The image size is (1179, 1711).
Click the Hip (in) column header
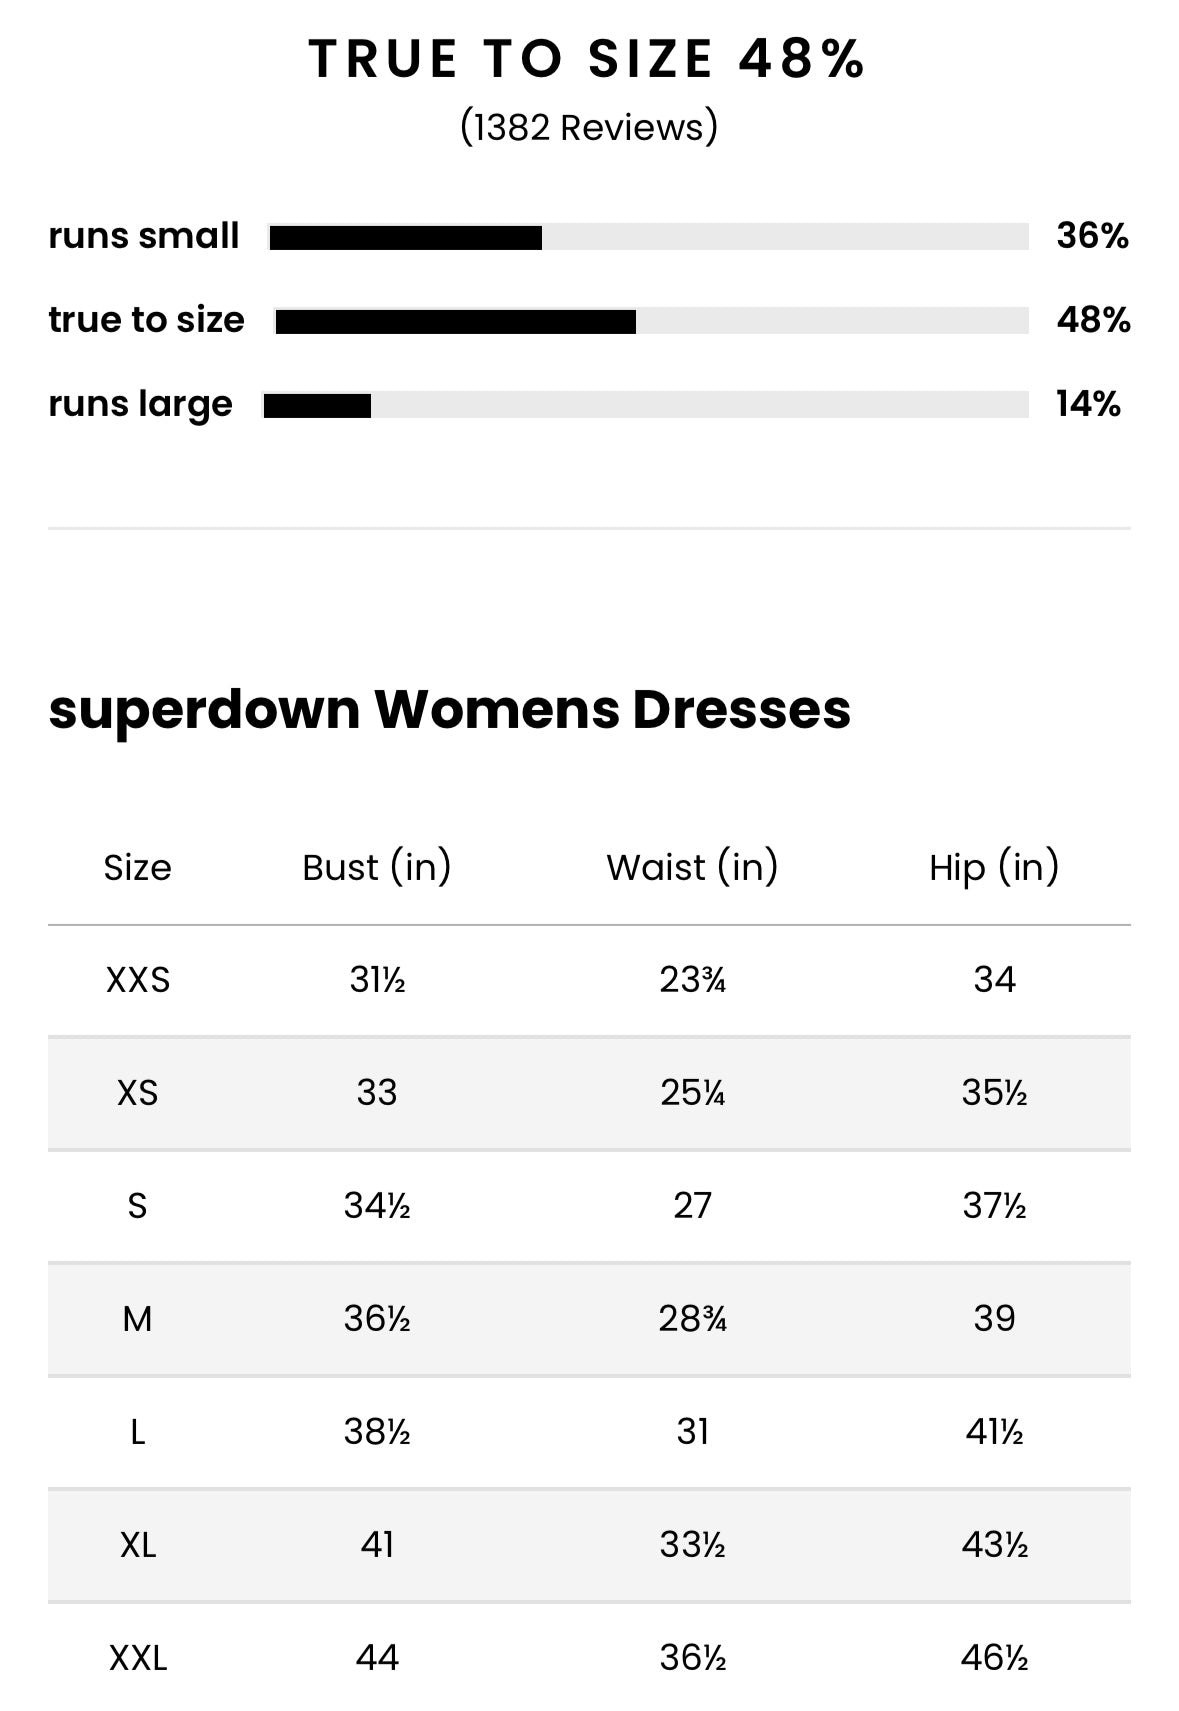coord(994,867)
